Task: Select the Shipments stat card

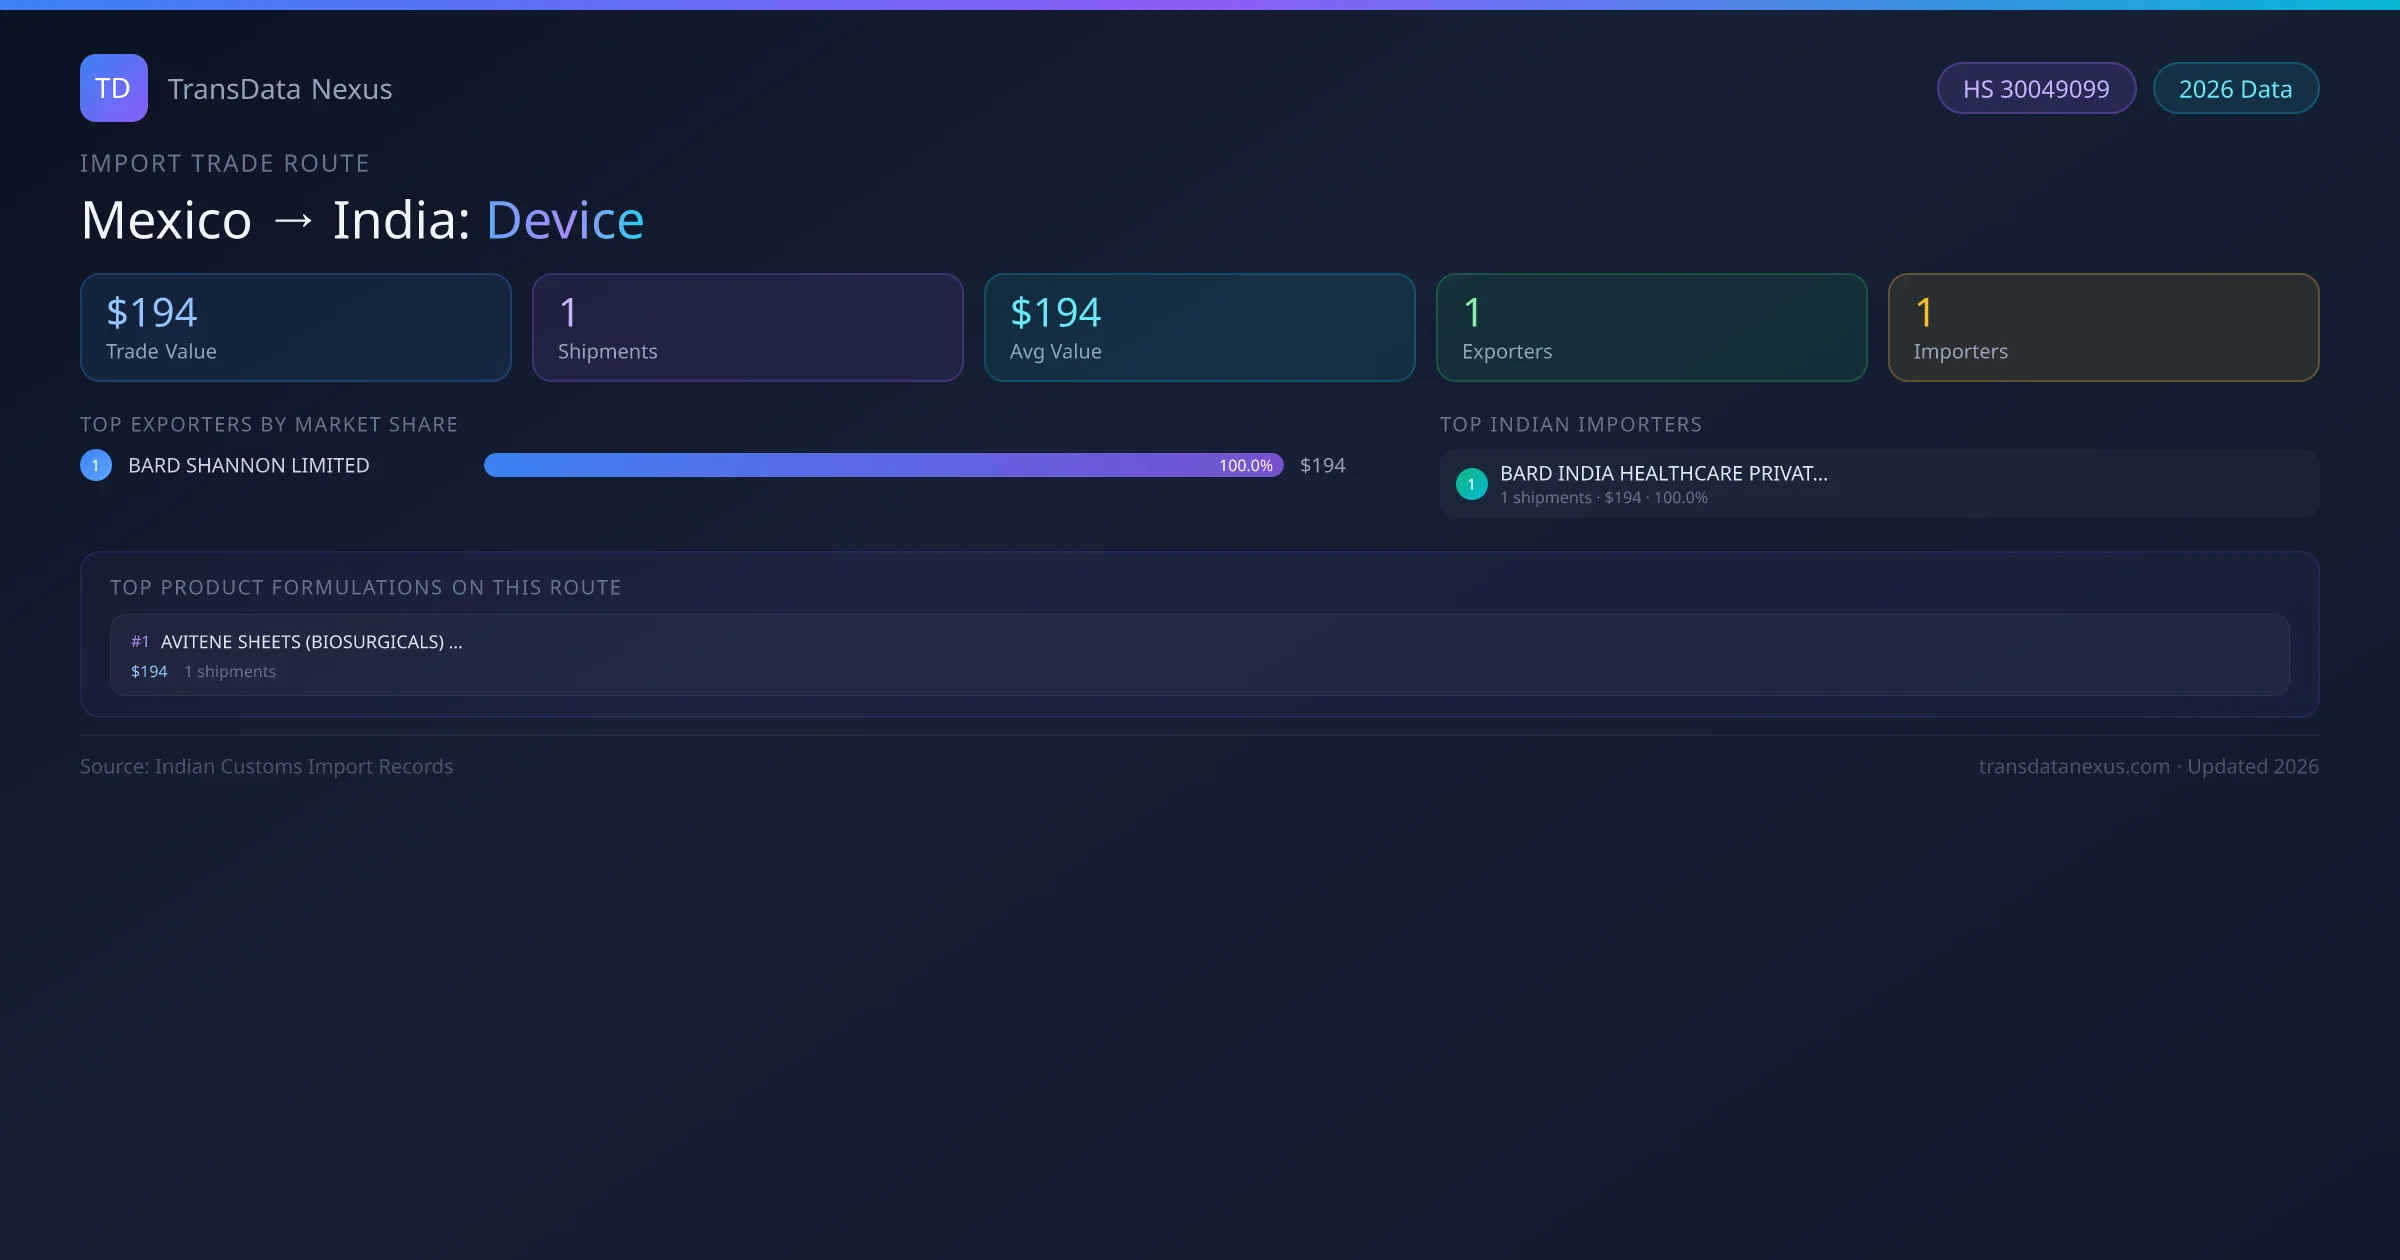Action: (x=747, y=327)
